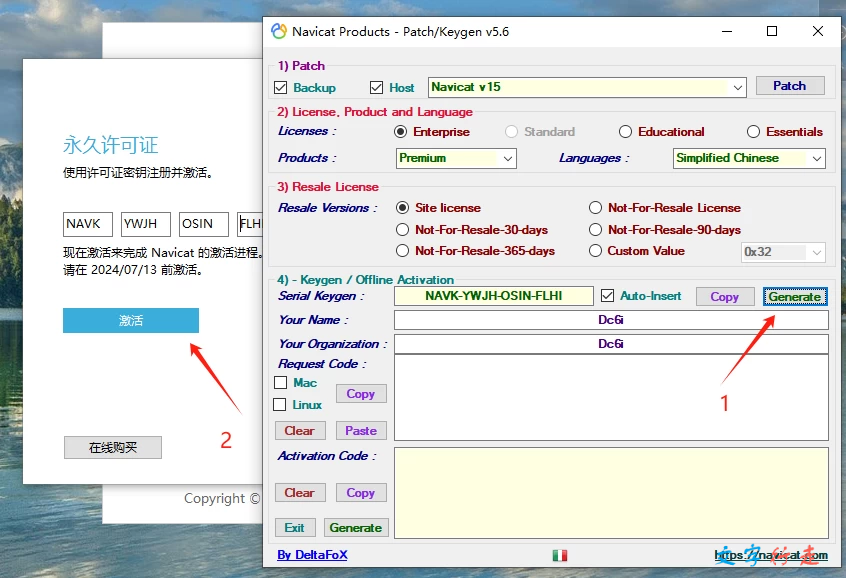Choose the Site license resale option
This screenshot has width=846, height=578.
pyautogui.click(x=402, y=208)
